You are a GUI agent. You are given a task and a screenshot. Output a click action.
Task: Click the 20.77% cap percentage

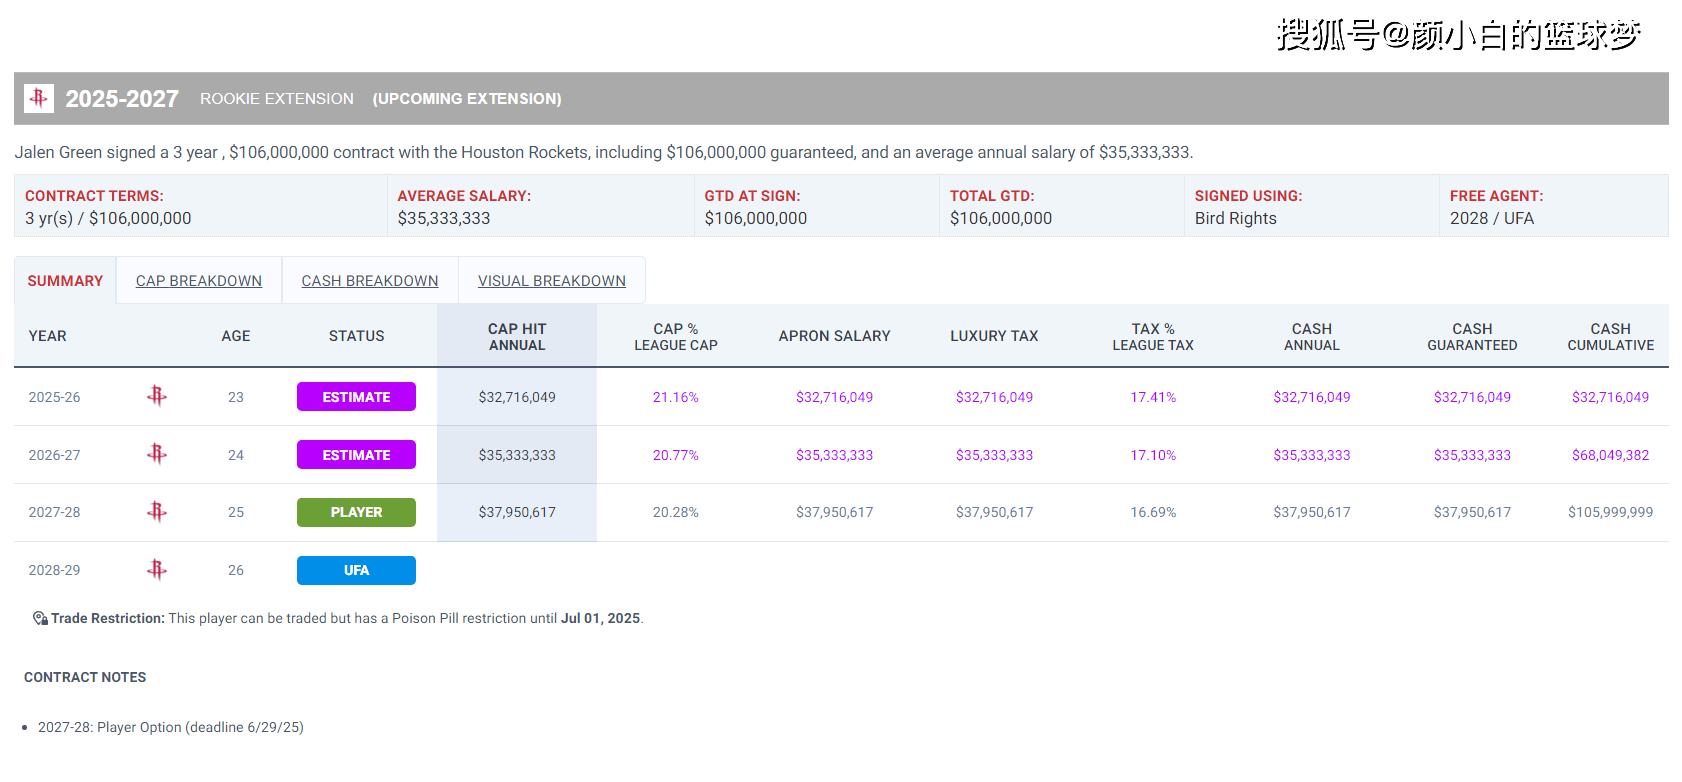[x=676, y=455]
